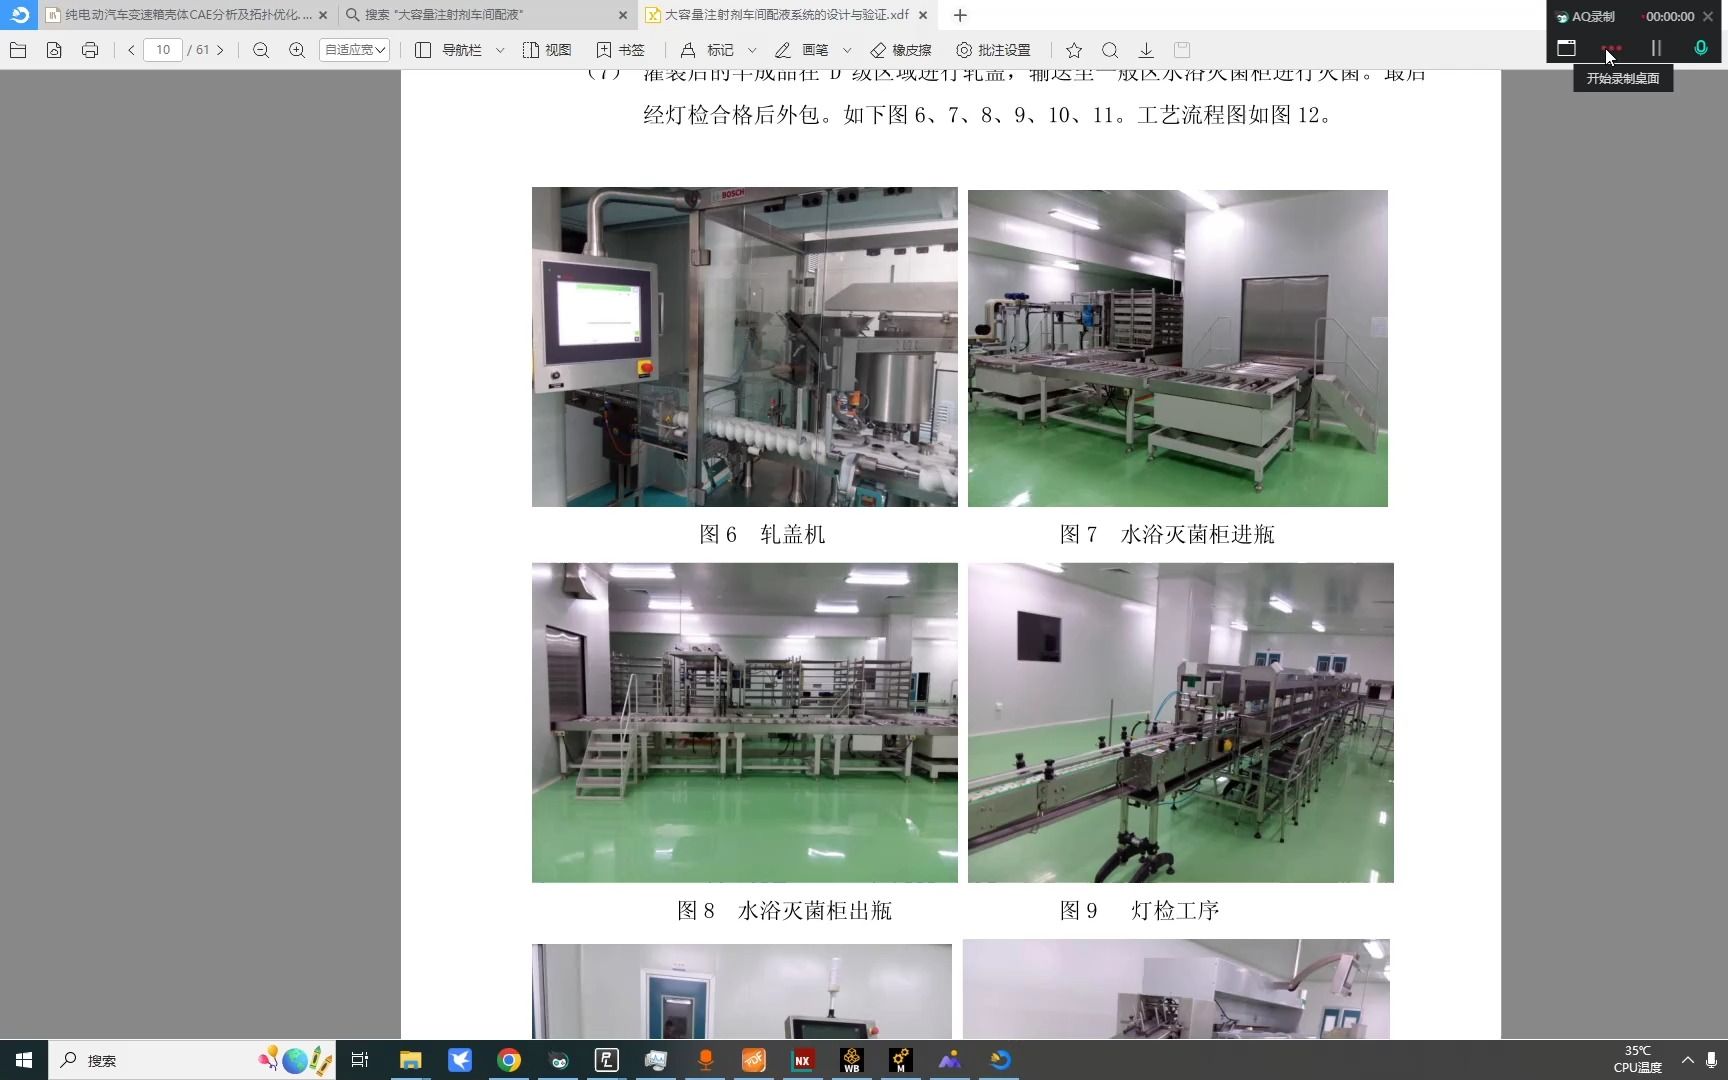Close the AQ录制 recorder panel
This screenshot has width=1728, height=1080.
point(1708,16)
